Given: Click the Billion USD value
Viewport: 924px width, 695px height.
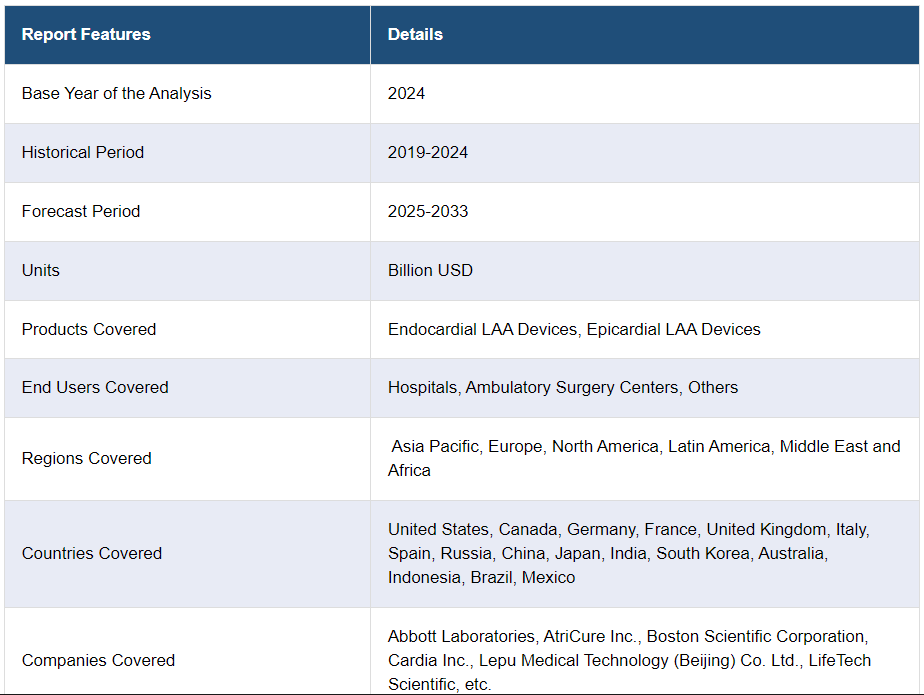Looking at the screenshot, I should [430, 270].
